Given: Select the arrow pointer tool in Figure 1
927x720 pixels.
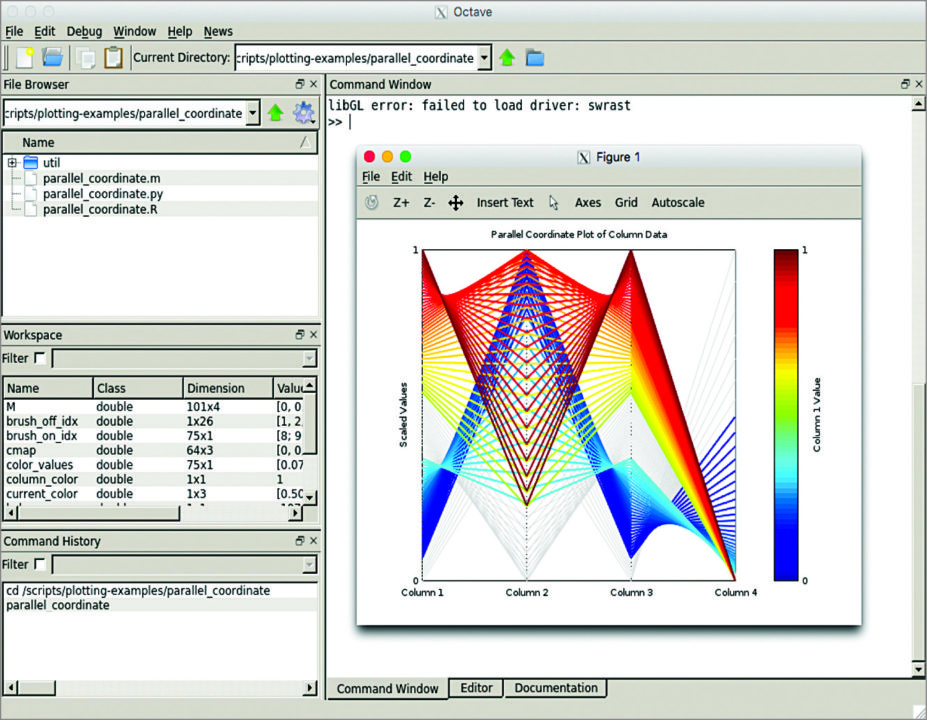Looking at the screenshot, I should tap(551, 202).
